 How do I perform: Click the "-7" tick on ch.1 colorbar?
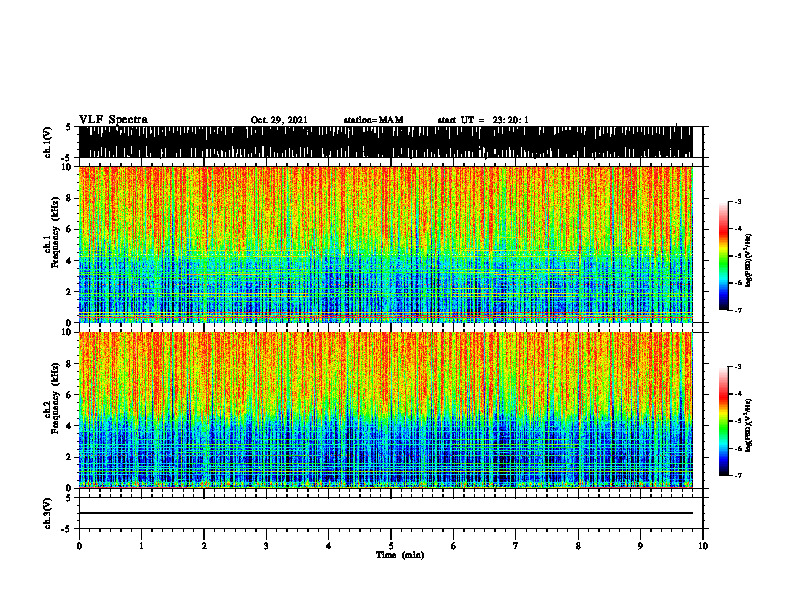coord(738,310)
